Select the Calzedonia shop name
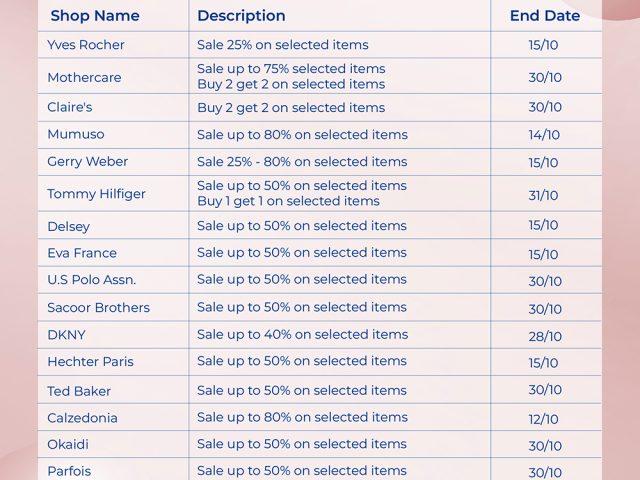This screenshot has width=640, height=480. pos(82,418)
